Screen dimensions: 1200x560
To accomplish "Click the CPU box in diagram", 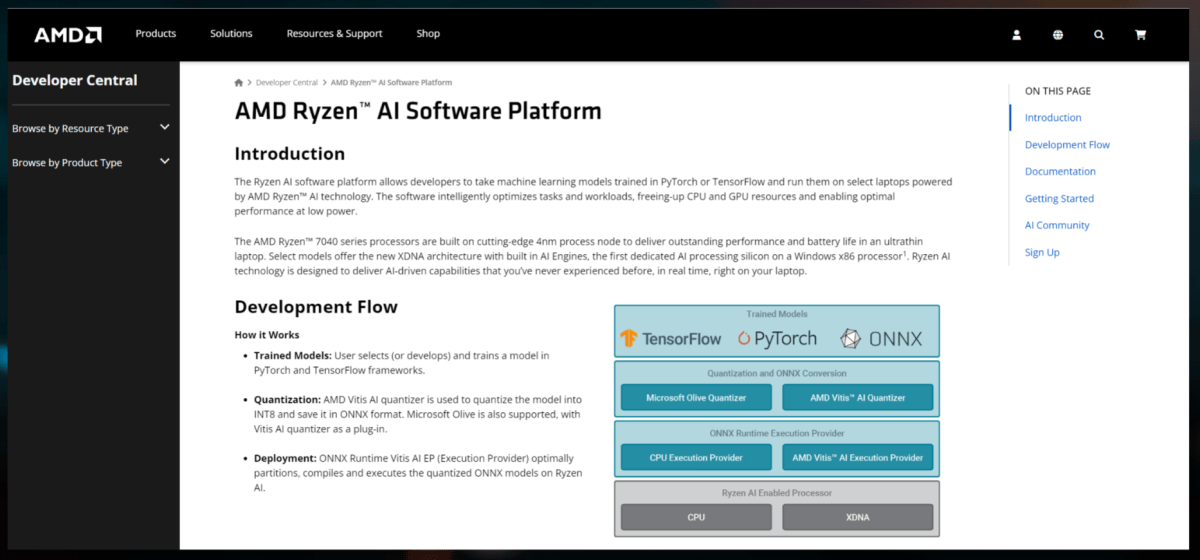I will [696, 517].
